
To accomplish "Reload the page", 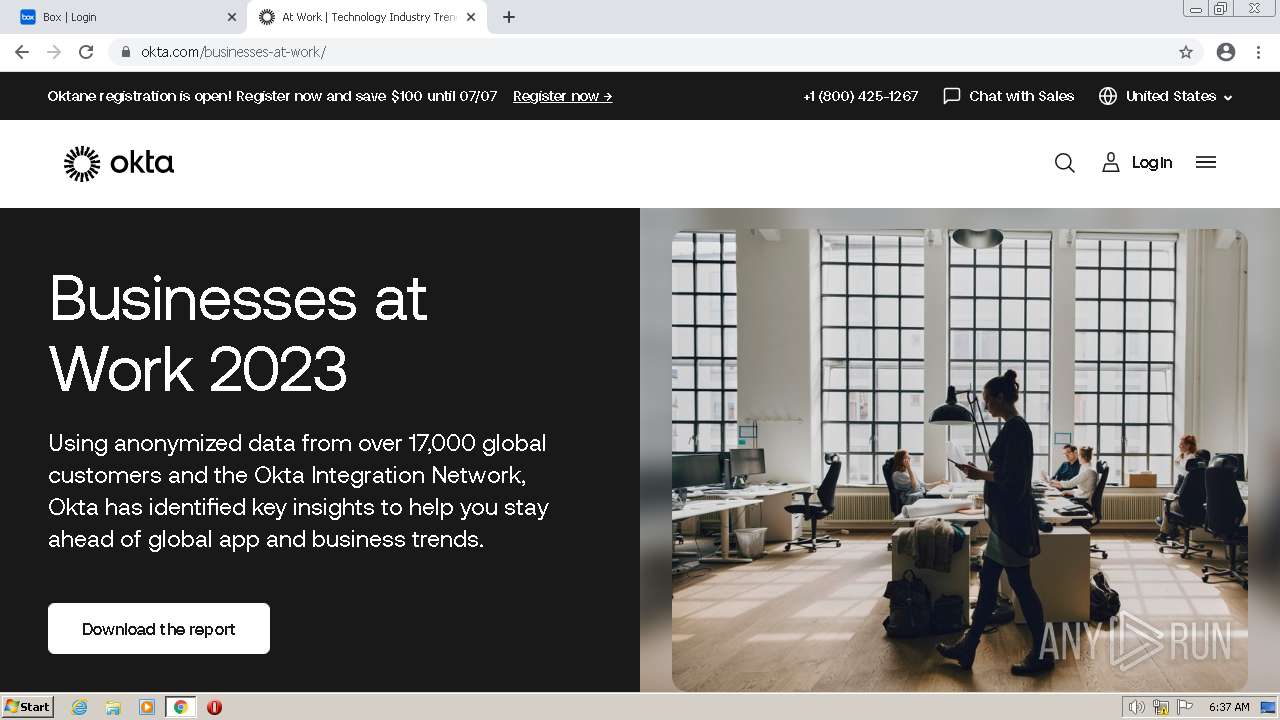I will tap(86, 52).
